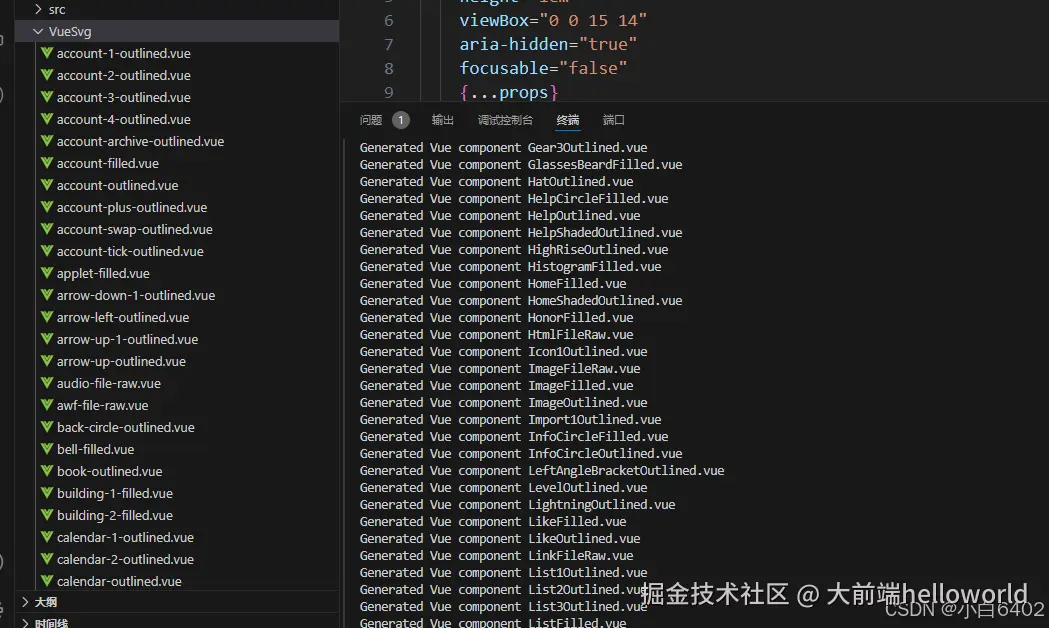1049x628 pixels.
Task: Click the Vue icon beside arrow-down-1-outlined.vue
Action: pos(47,295)
